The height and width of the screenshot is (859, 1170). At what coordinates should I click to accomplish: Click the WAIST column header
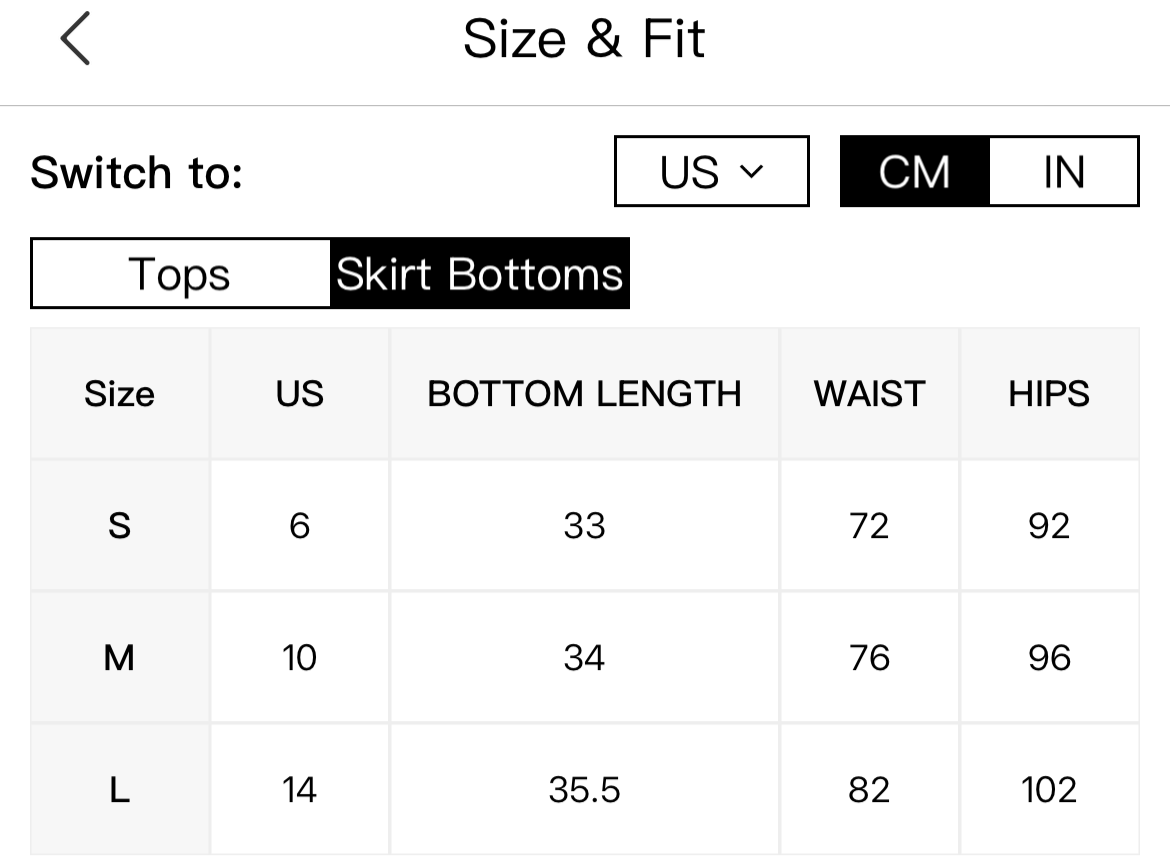click(869, 393)
